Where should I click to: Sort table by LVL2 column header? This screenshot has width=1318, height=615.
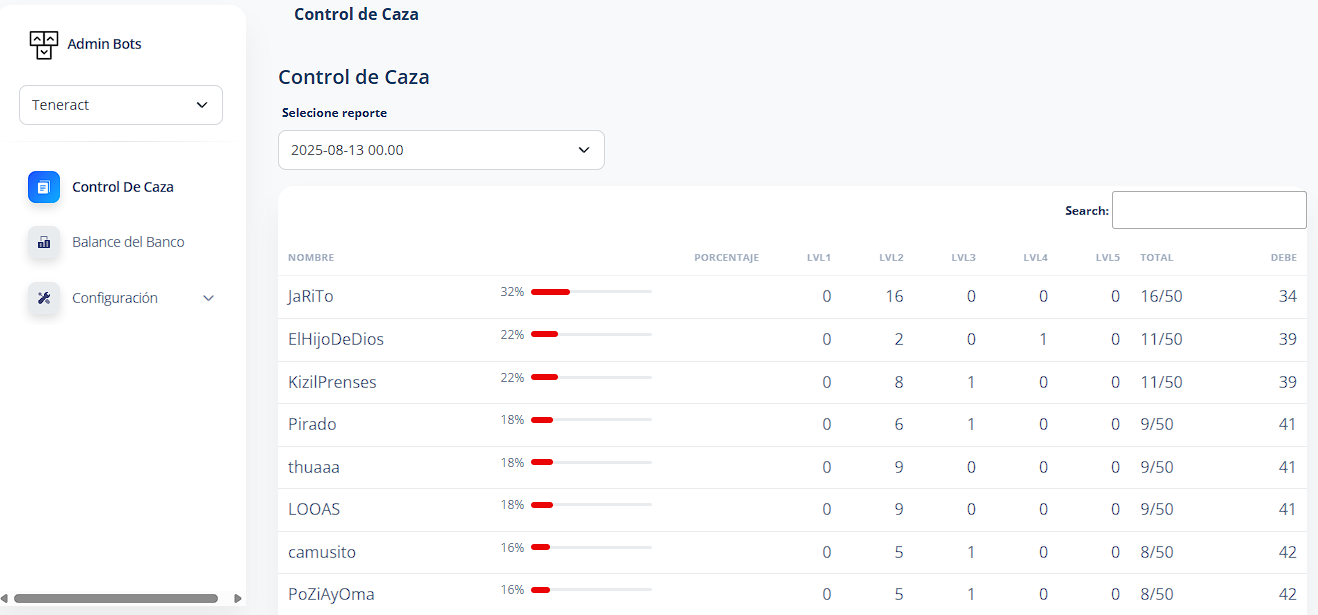pyautogui.click(x=891, y=258)
